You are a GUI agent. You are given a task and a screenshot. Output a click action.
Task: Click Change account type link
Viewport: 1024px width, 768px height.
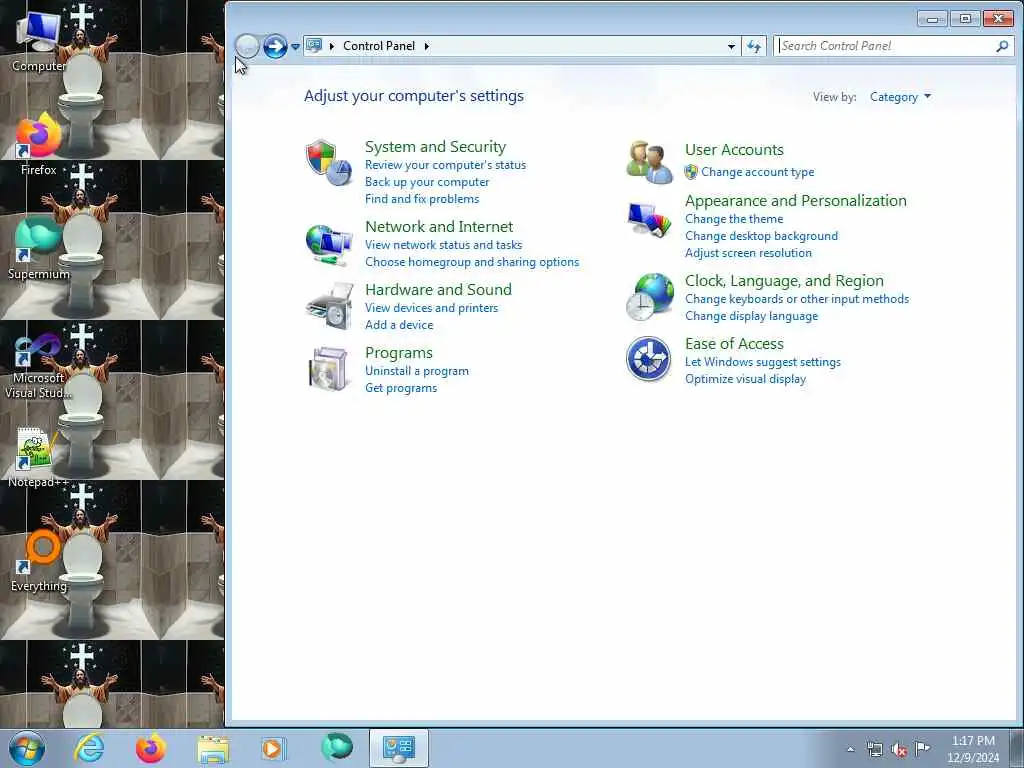point(758,172)
